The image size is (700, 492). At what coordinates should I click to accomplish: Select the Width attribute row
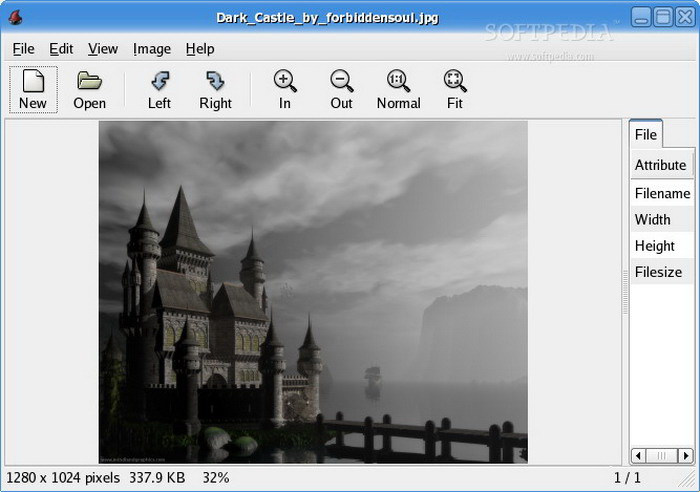pyautogui.click(x=662, y=219)
